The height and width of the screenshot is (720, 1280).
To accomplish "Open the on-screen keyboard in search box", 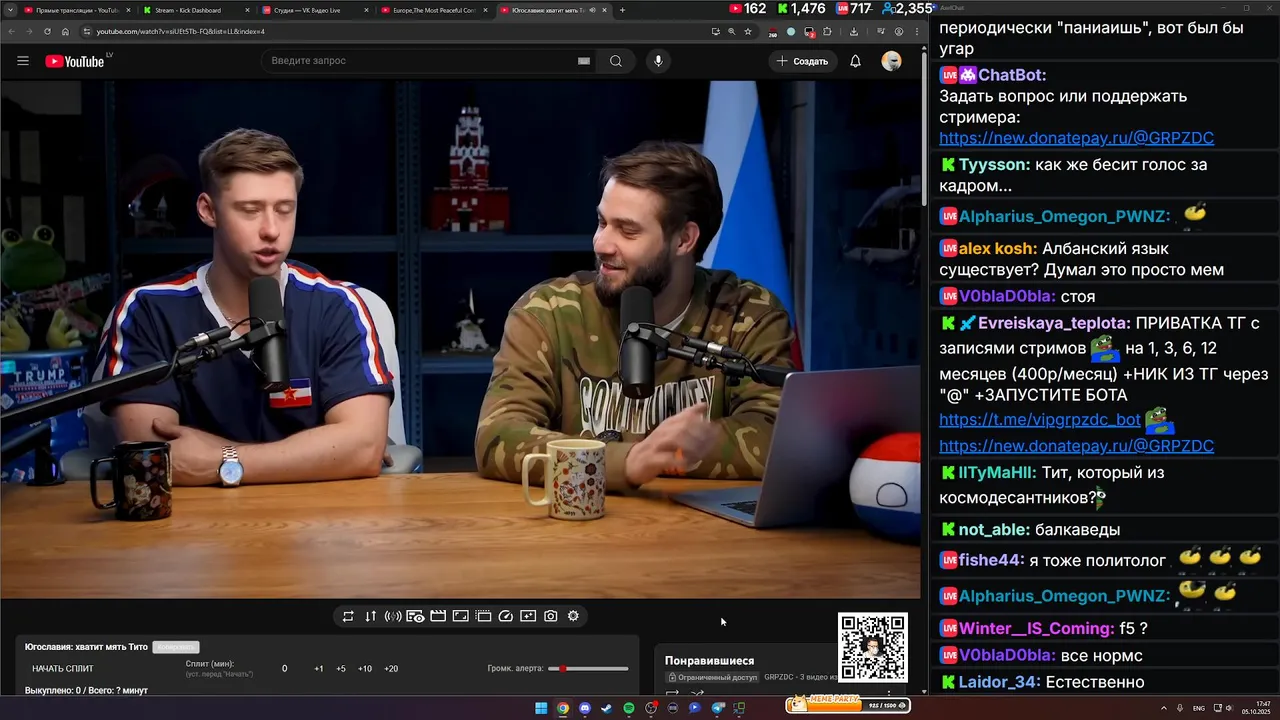I will [583, 61].
